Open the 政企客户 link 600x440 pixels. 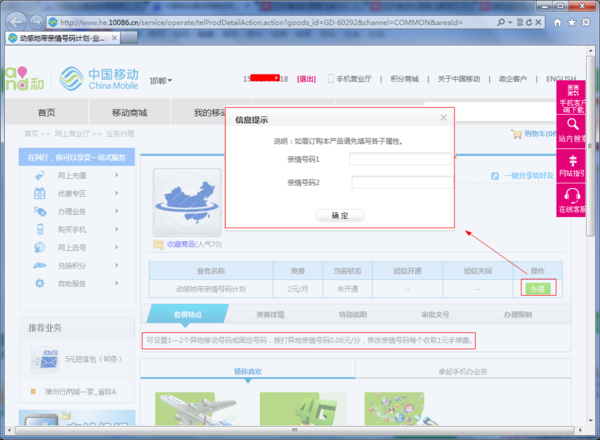[513, 79]
